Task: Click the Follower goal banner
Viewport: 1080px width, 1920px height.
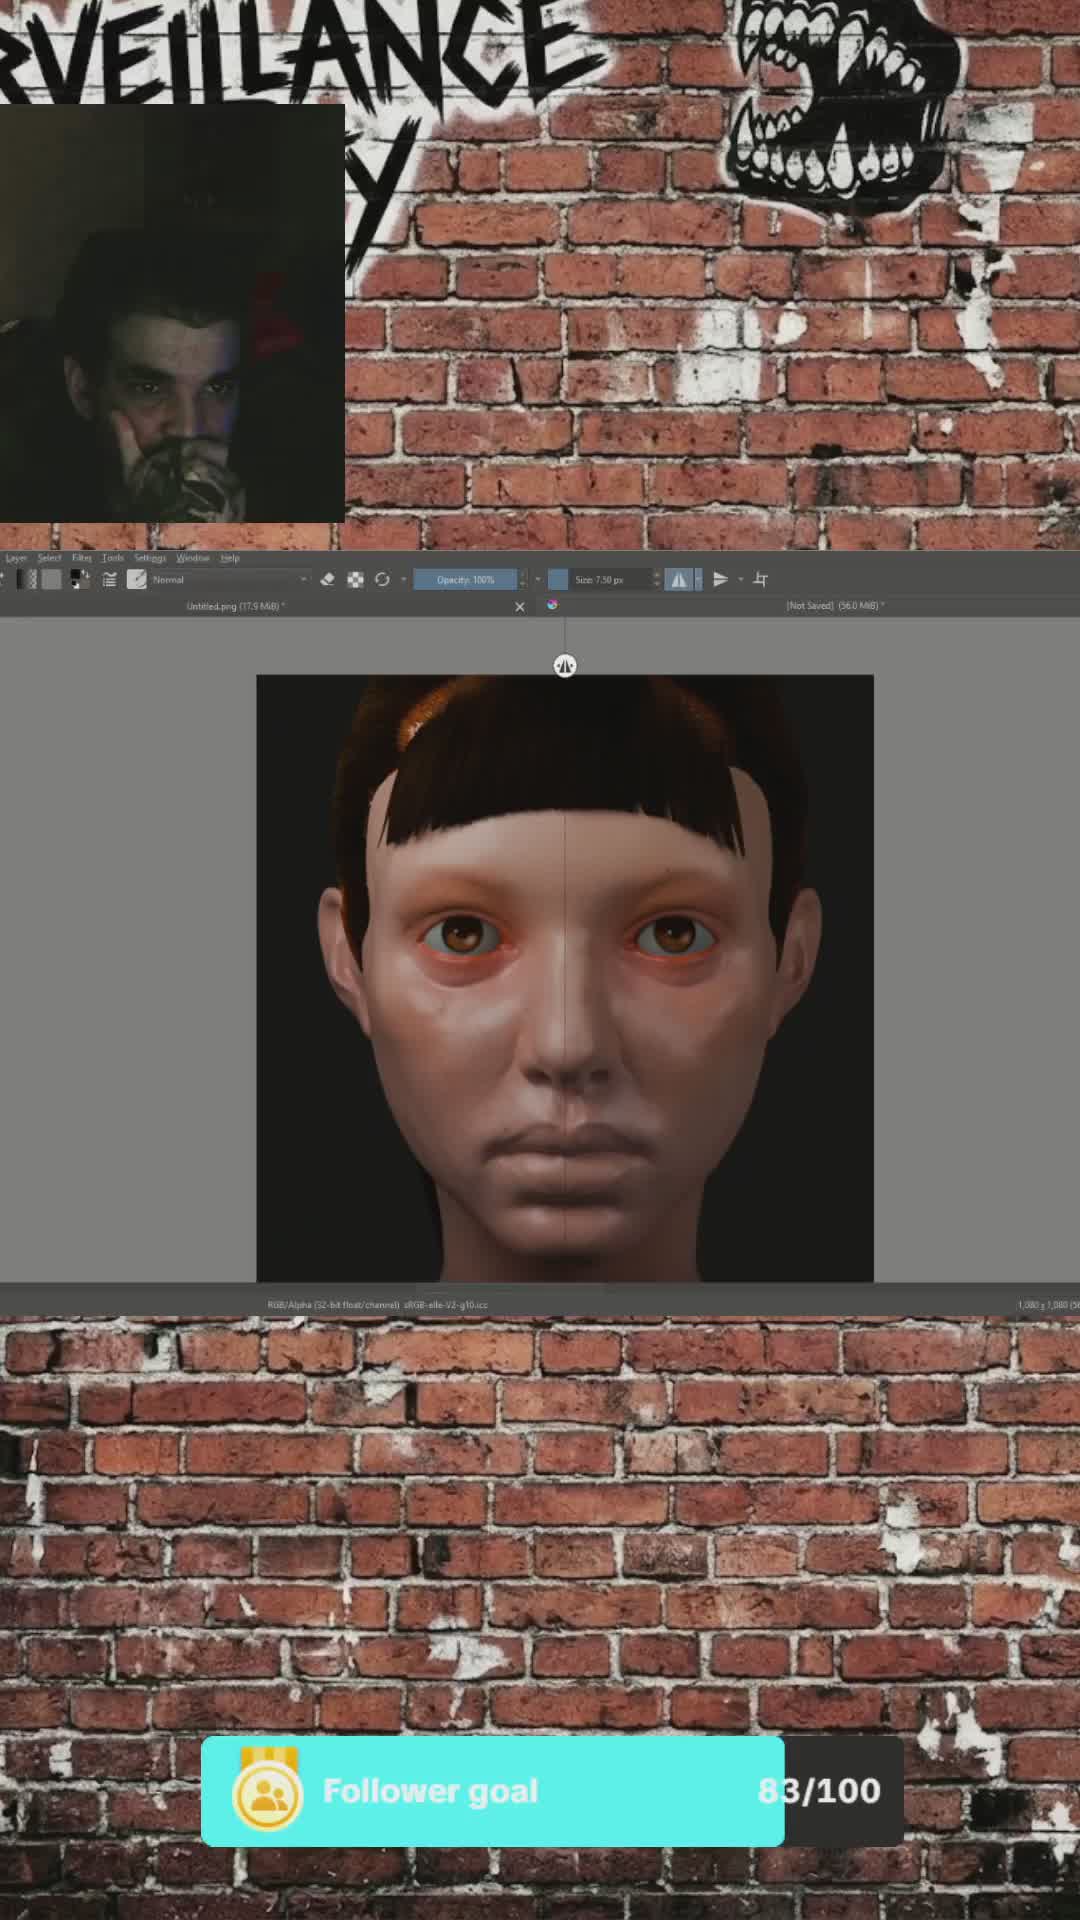Action: pos(552,1791)
